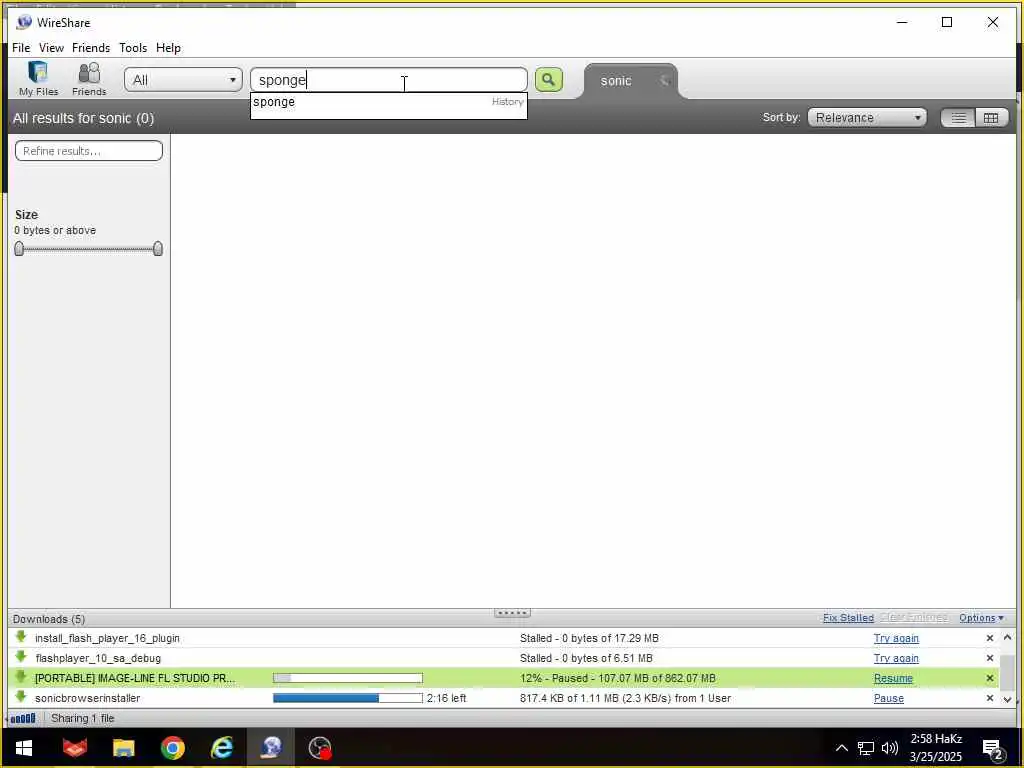This screenshot has width=1024, height=768.
Task: Open network status tray icon
Action: [x=866, y=748]
